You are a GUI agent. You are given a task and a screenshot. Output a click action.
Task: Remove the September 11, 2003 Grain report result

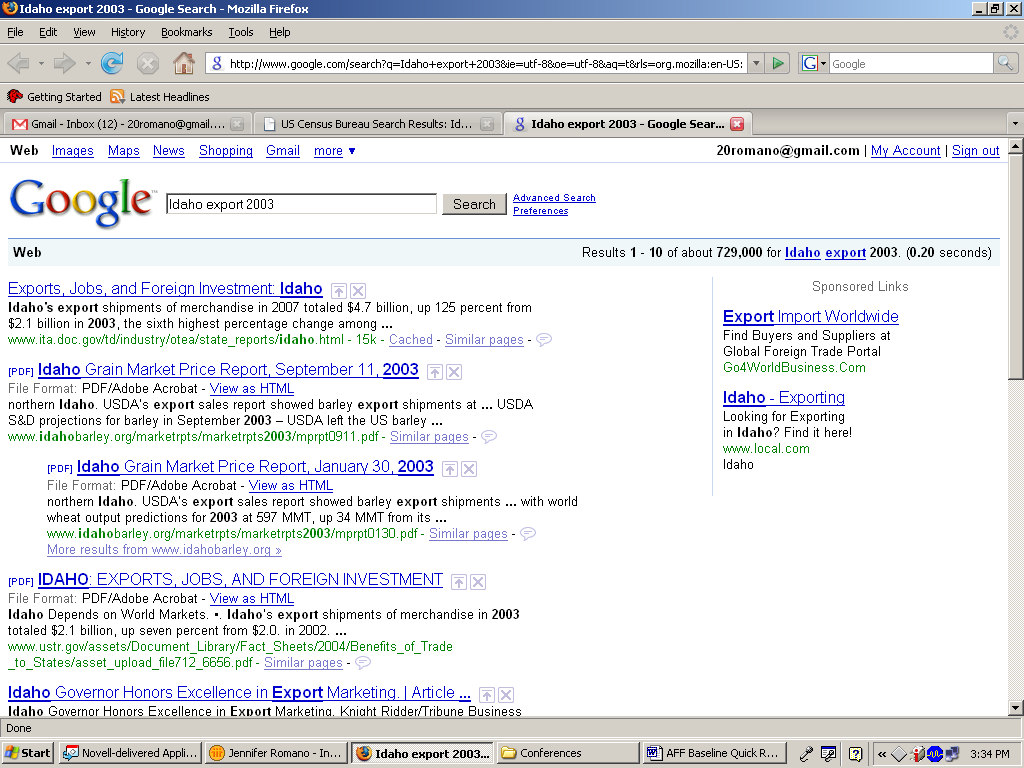(454, 372)
